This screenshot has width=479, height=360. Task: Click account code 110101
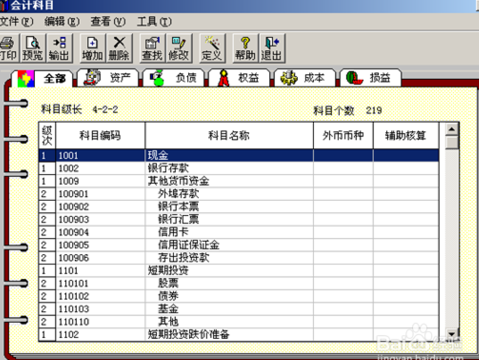coord(74,283)
